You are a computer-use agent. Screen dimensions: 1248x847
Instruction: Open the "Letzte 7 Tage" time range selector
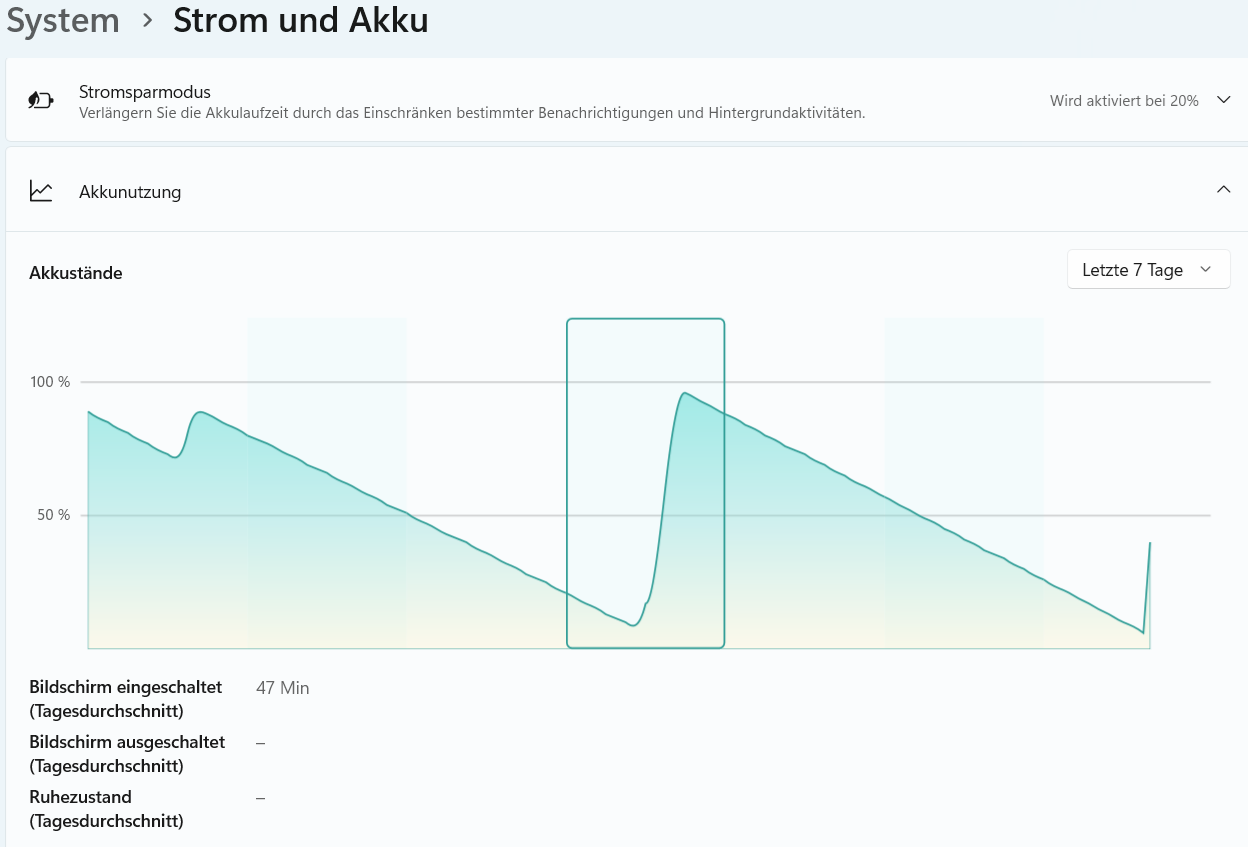[1148, 269]
